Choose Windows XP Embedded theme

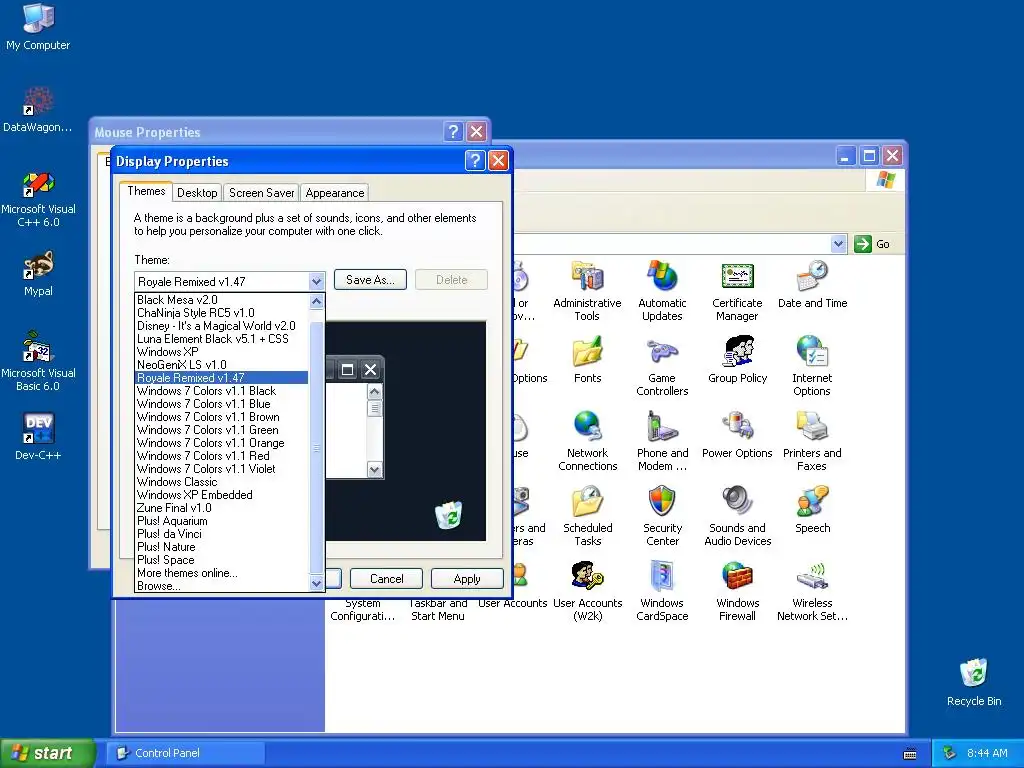click(x=221, y=495)
